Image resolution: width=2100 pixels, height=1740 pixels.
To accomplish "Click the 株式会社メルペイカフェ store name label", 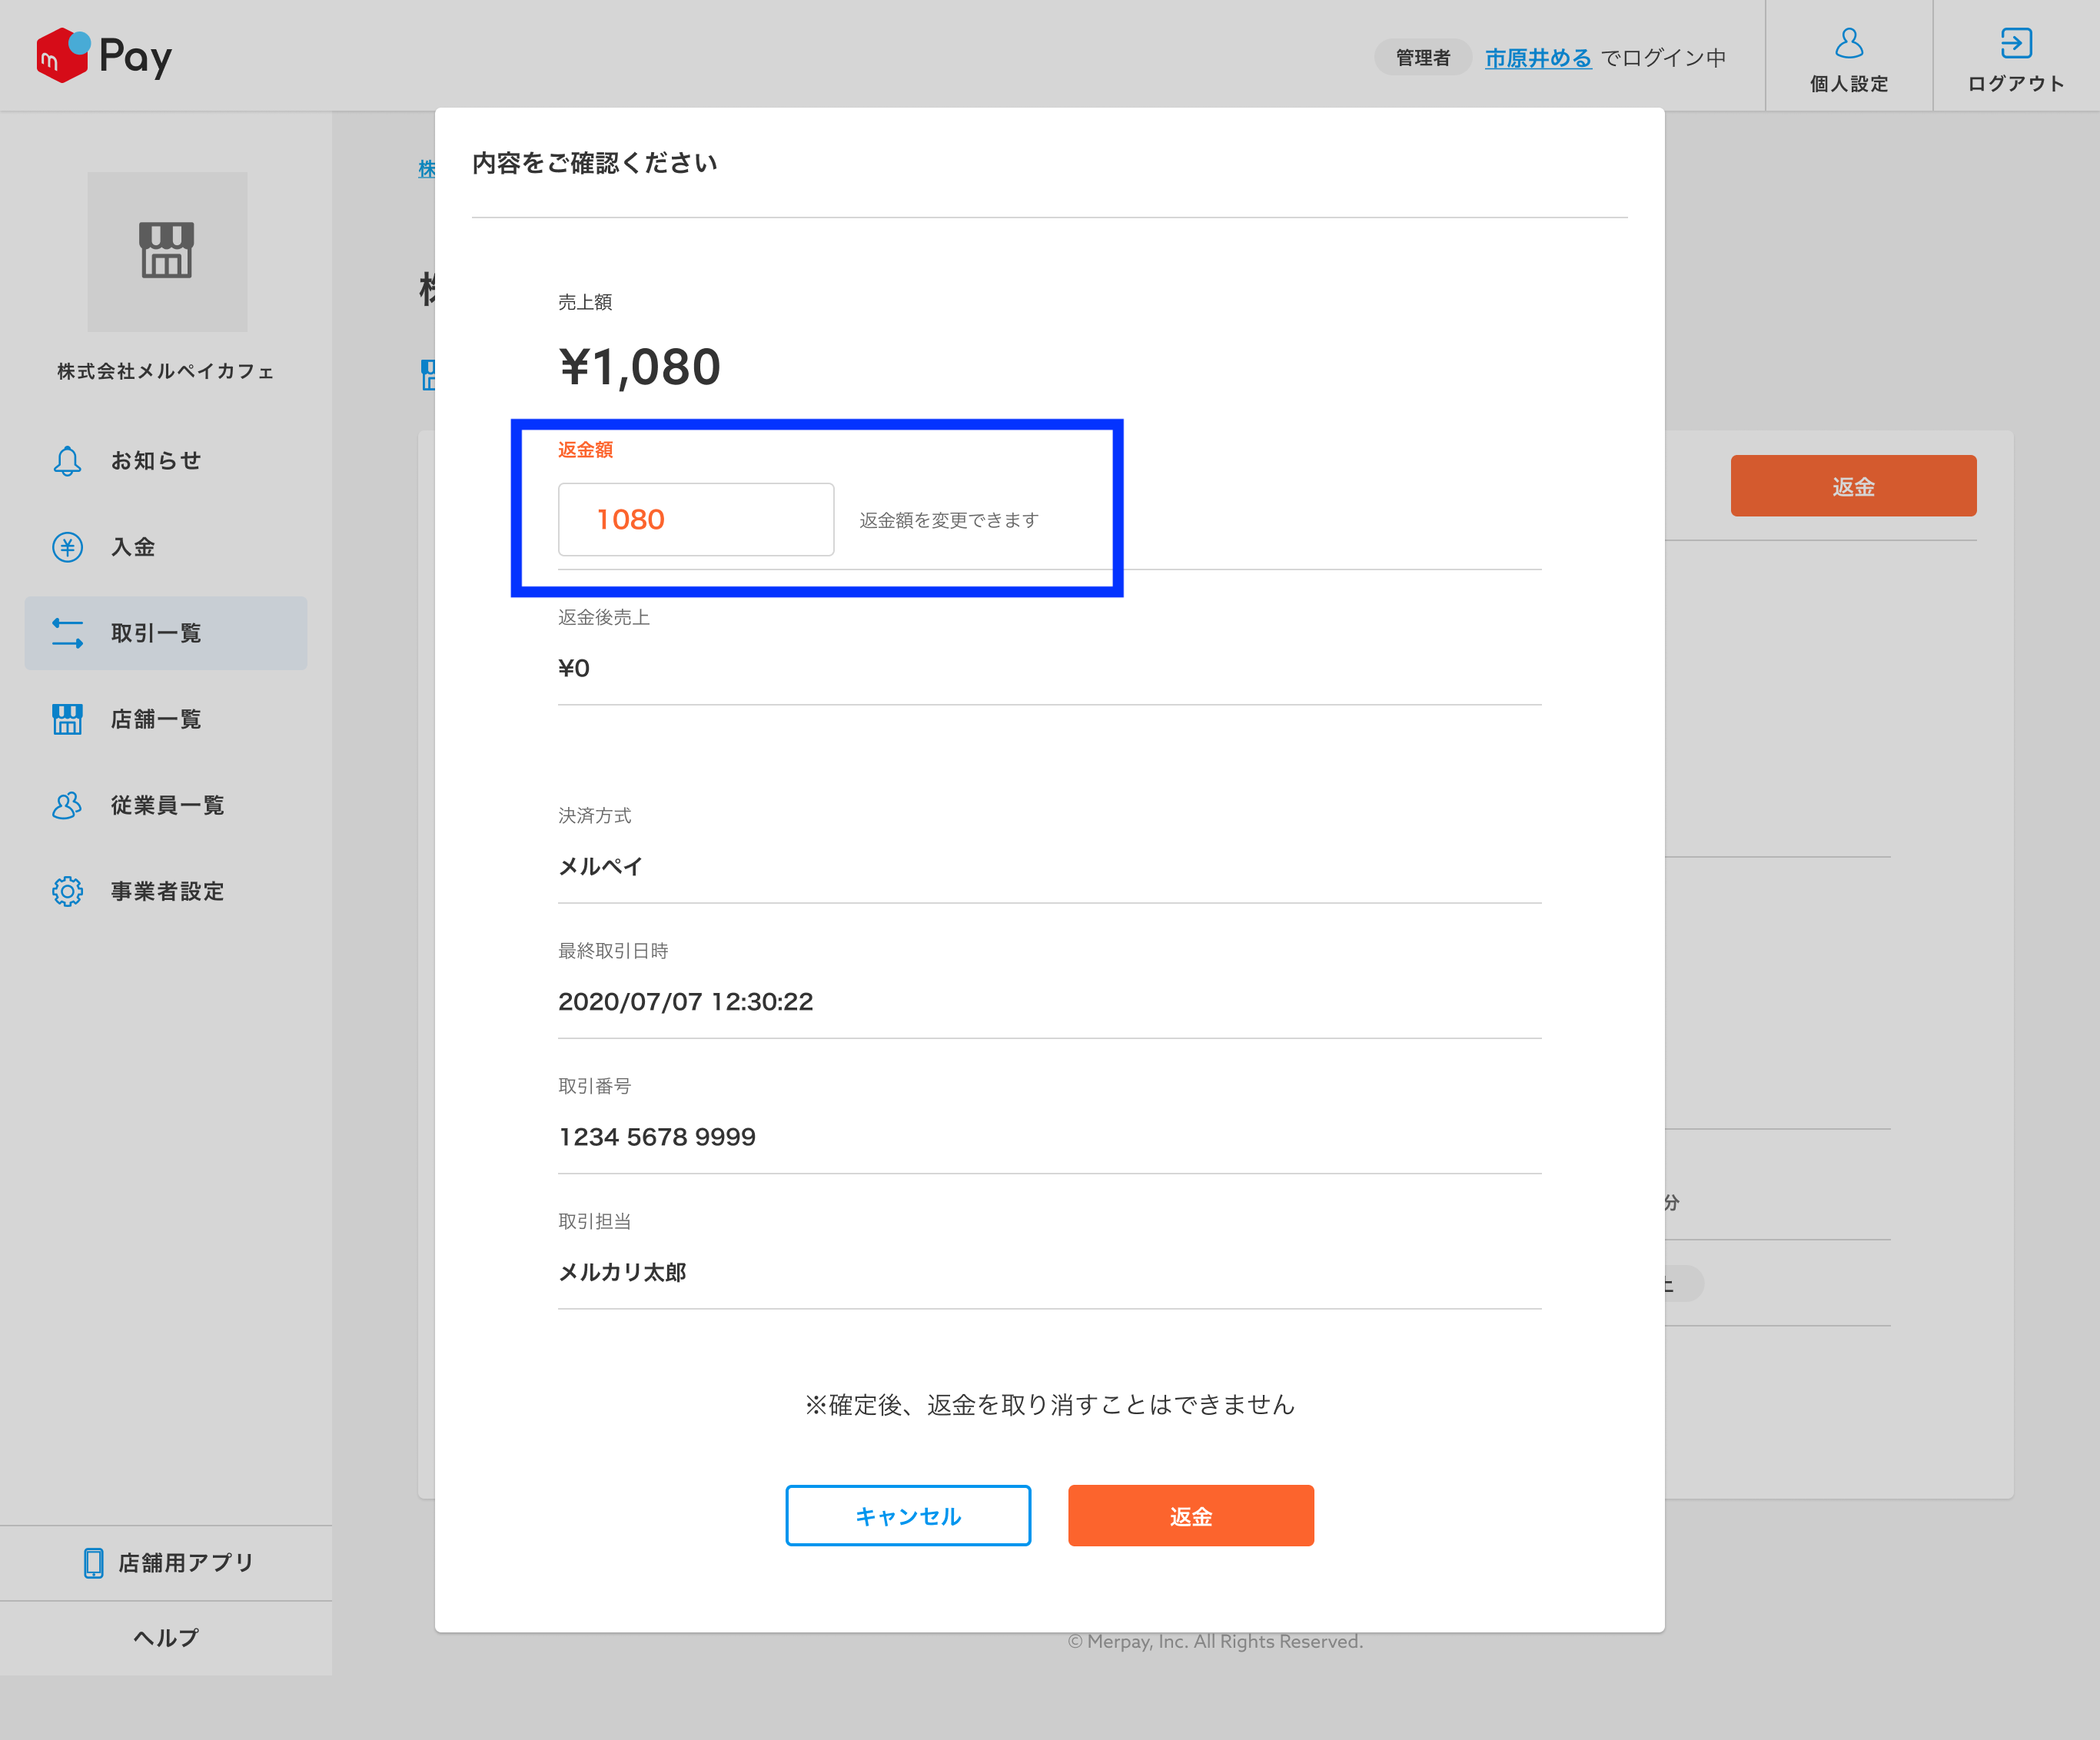I will click(x=166, y=372).
